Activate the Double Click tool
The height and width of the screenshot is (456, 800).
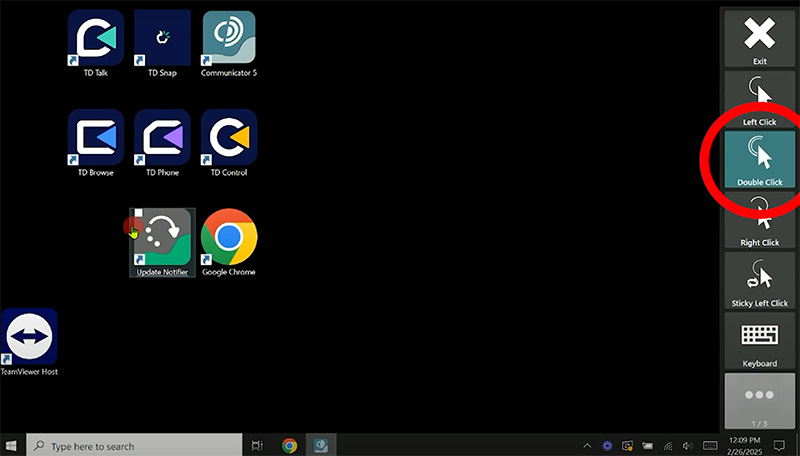coord(760,158)
